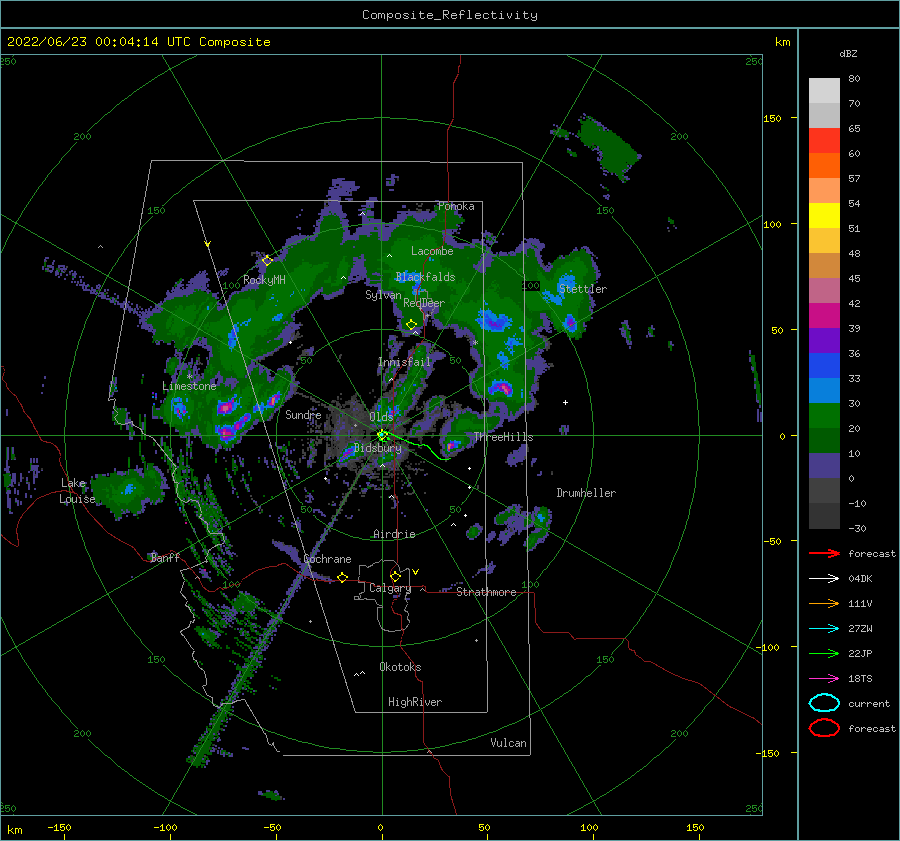900x841 pixels.
Task: Click the red forecast arrow in legend
Action: tap(824, 553)
